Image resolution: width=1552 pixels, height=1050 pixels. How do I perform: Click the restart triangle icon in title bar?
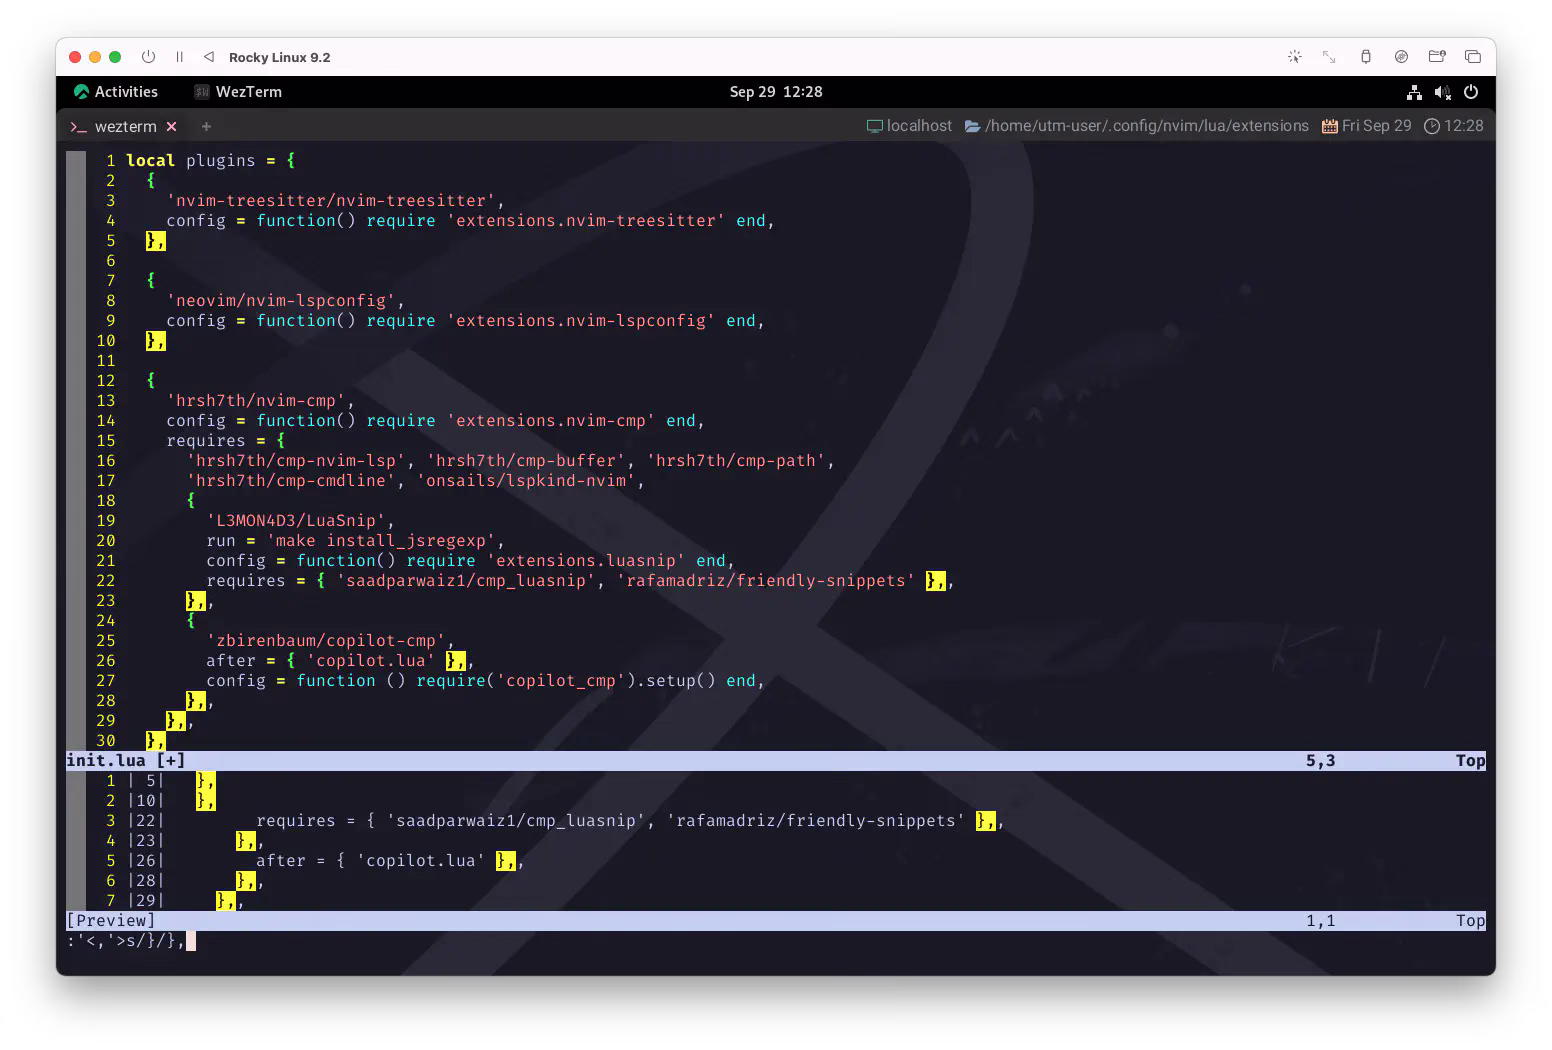tap(209, 57)
